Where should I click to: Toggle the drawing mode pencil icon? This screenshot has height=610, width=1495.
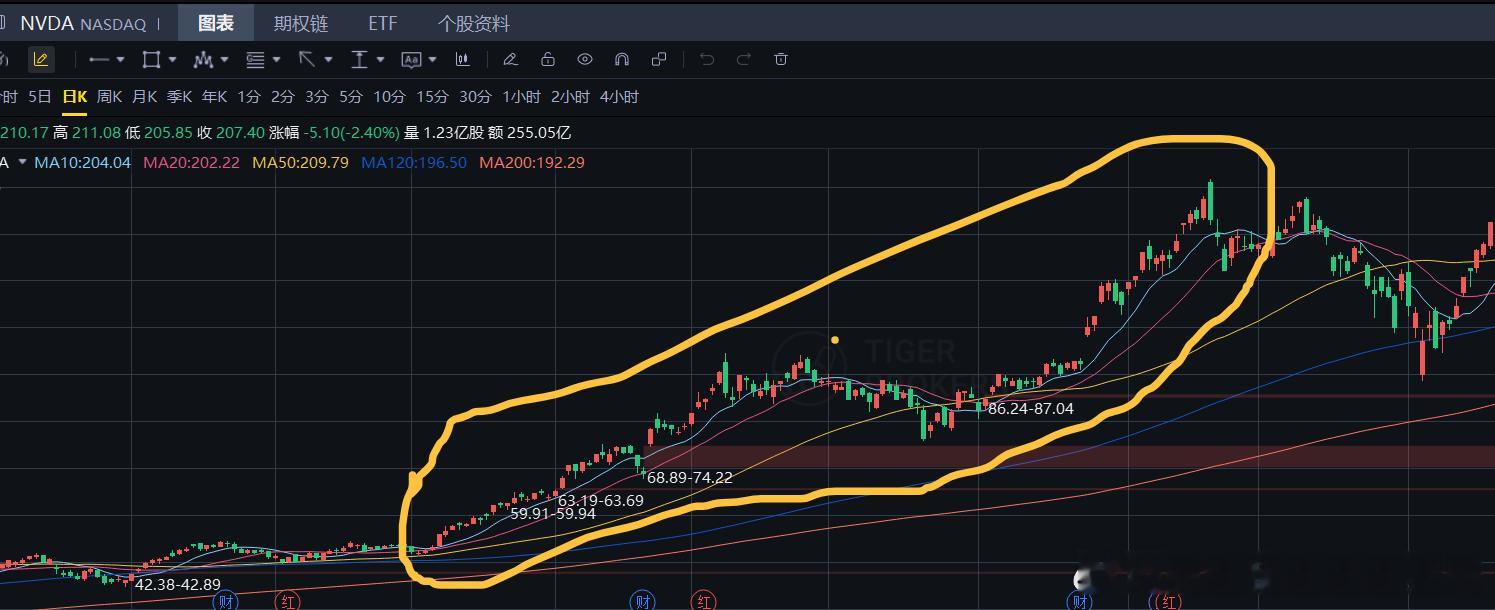(41, 59)
